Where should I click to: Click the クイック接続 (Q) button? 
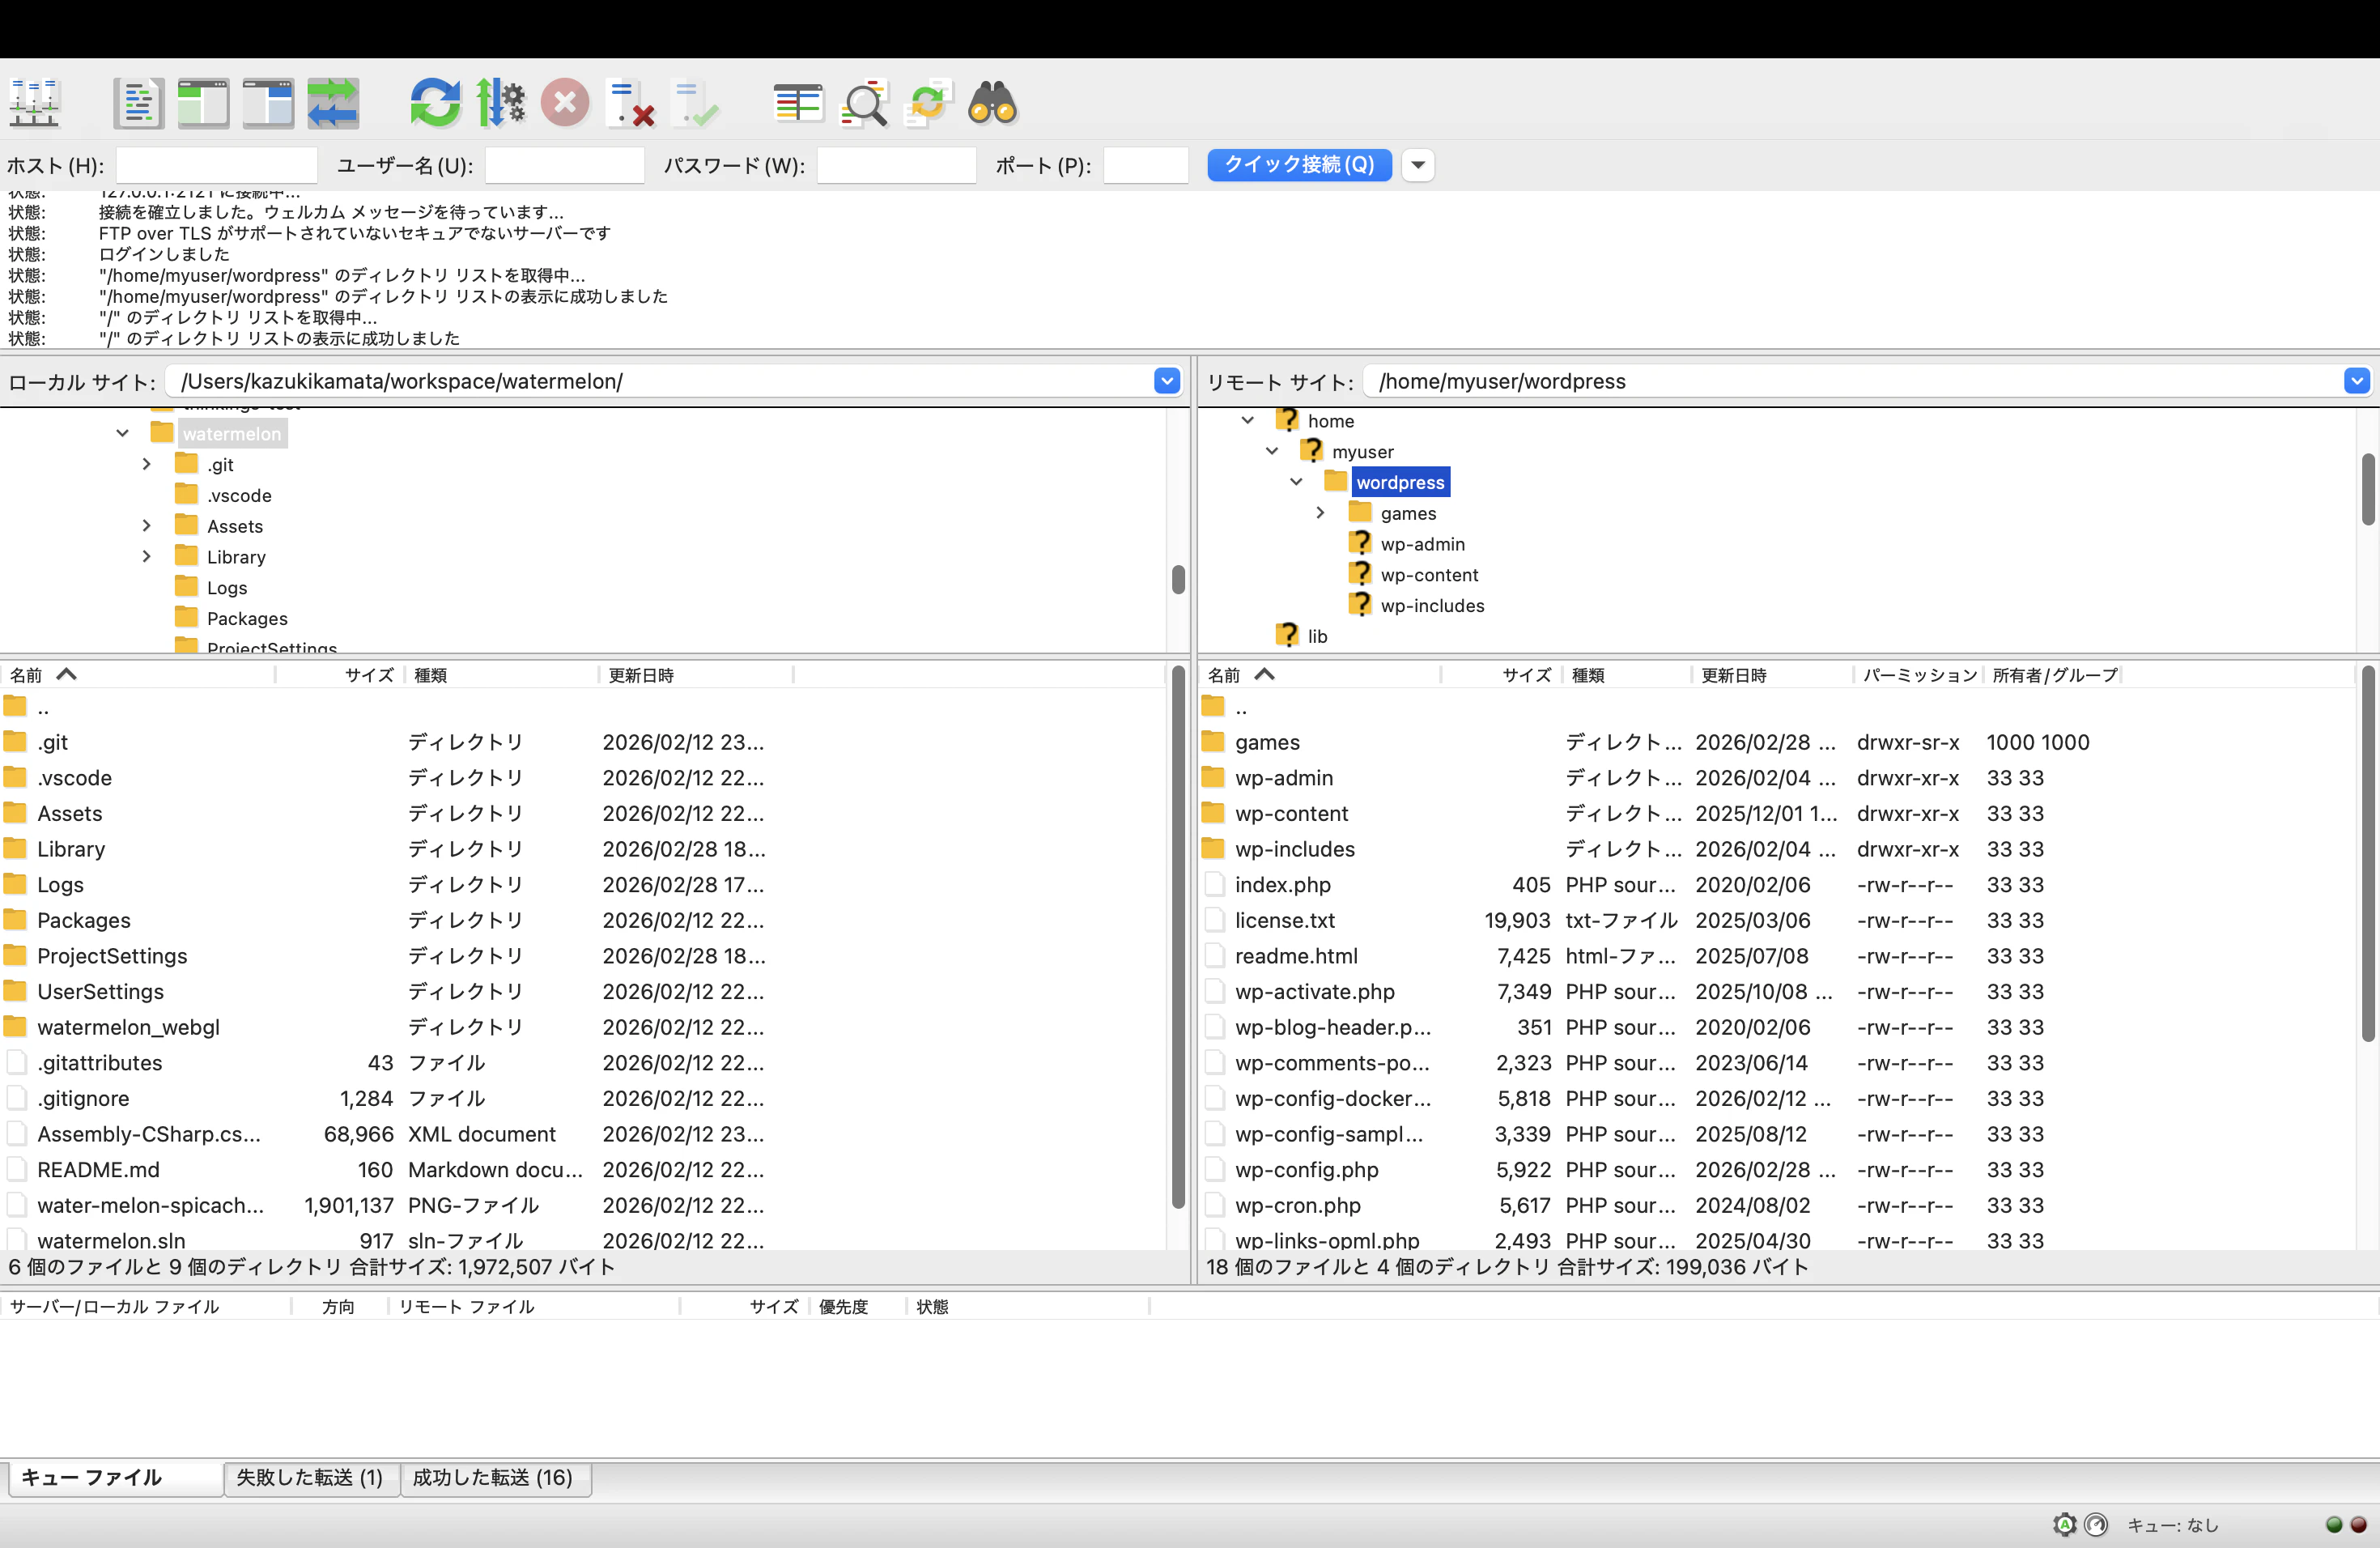tap(1299, 165)
